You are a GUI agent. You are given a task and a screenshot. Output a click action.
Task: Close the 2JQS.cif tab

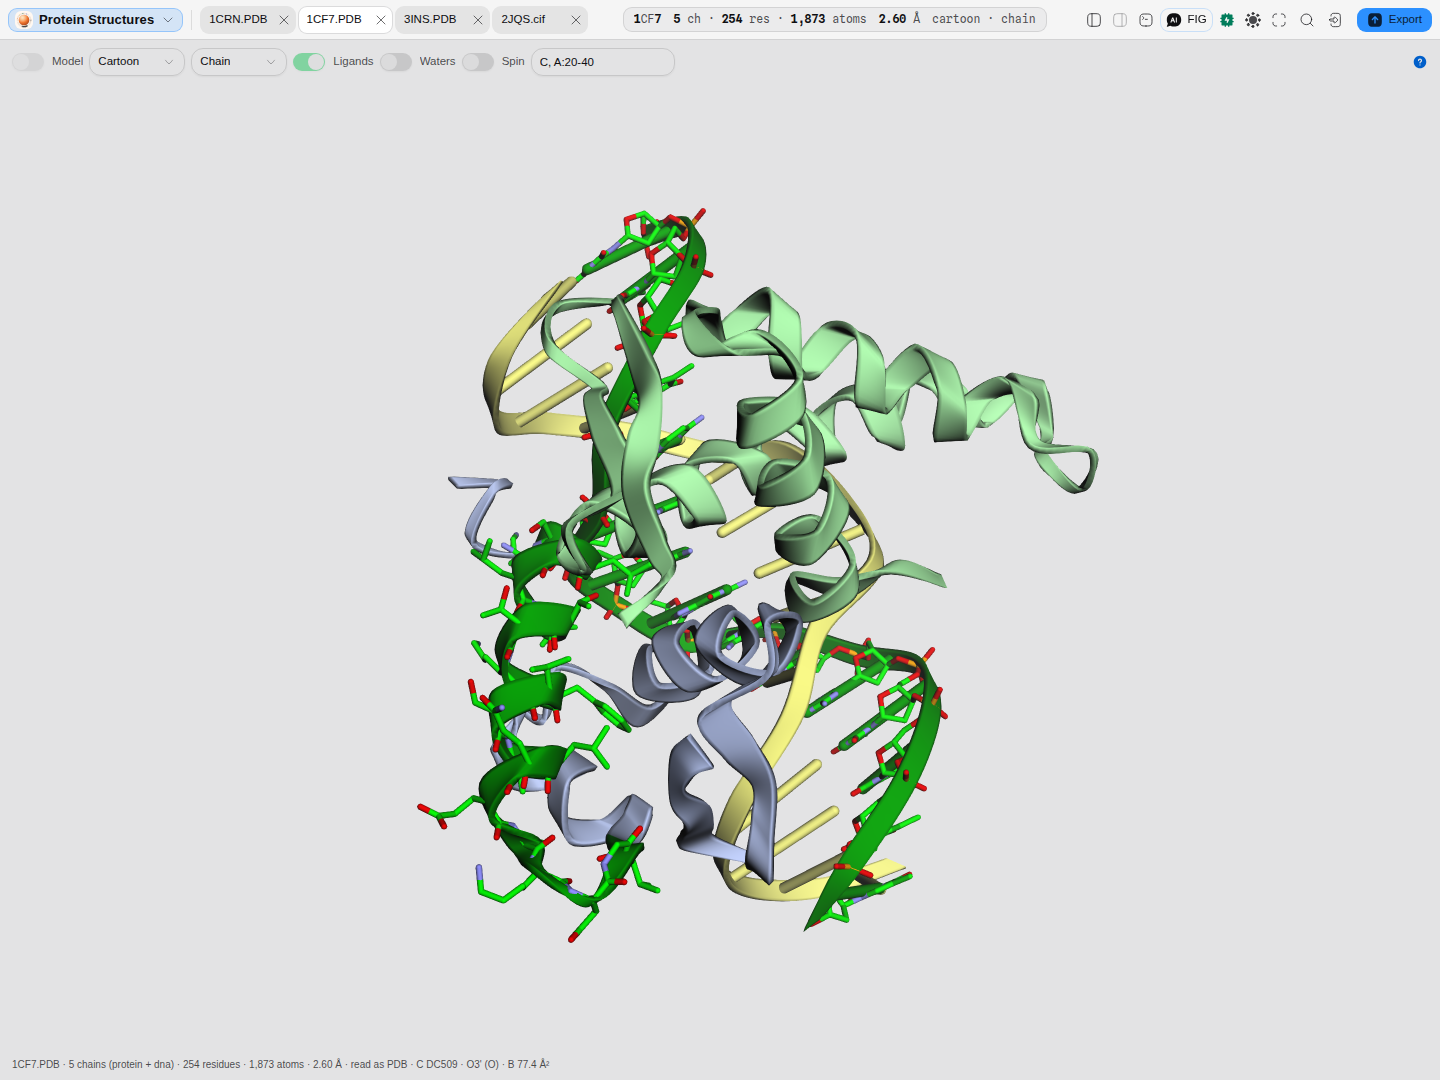[576, 20]
